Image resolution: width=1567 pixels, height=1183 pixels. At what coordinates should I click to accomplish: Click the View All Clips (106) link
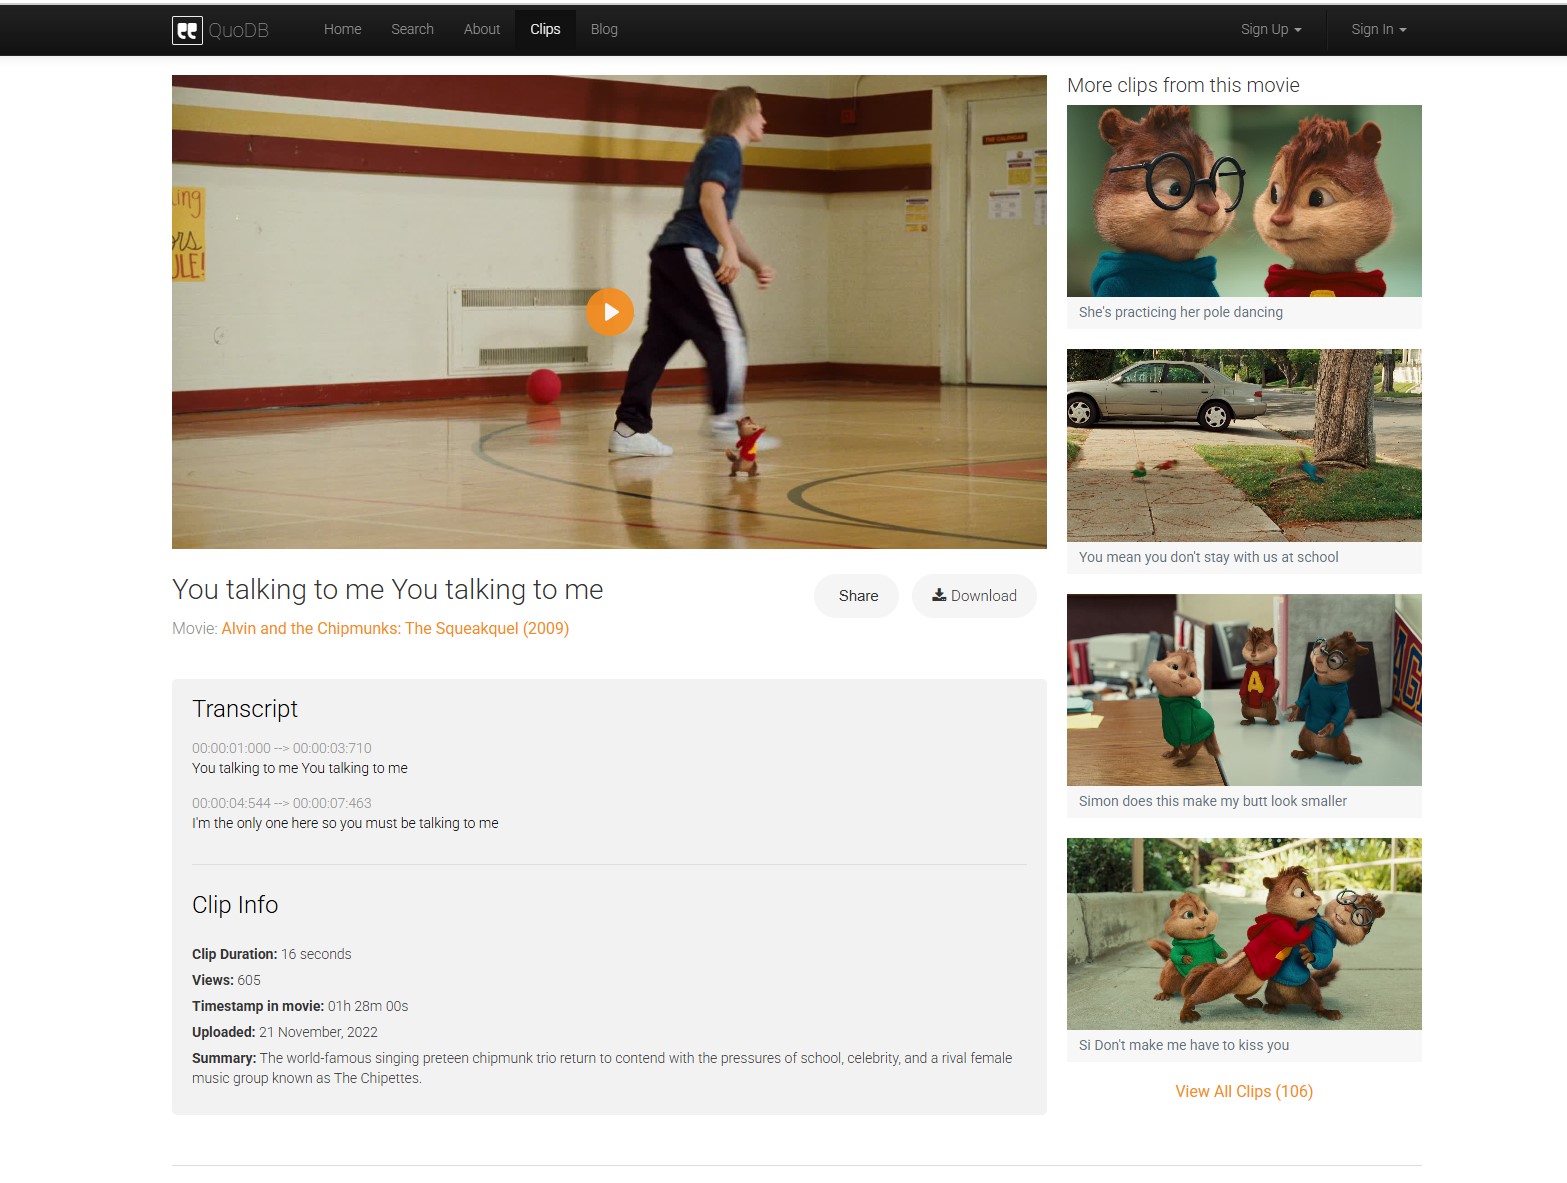tap(1244, 1091)
